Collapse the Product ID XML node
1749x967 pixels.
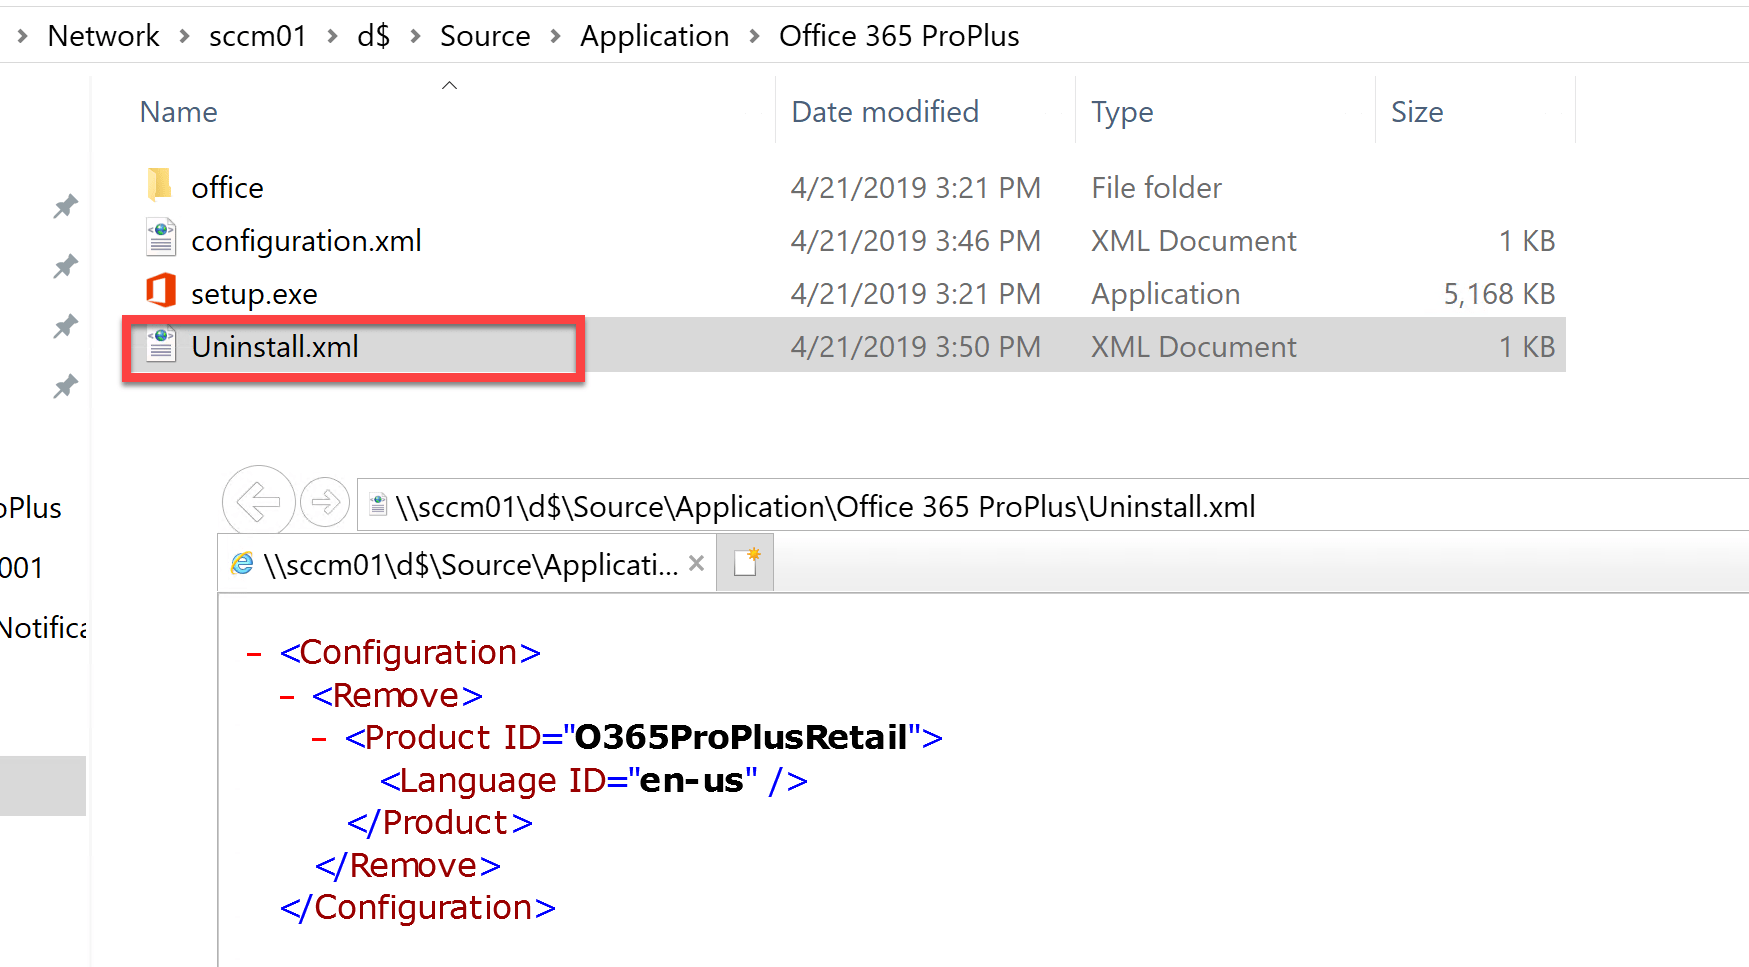coord(318,738)
